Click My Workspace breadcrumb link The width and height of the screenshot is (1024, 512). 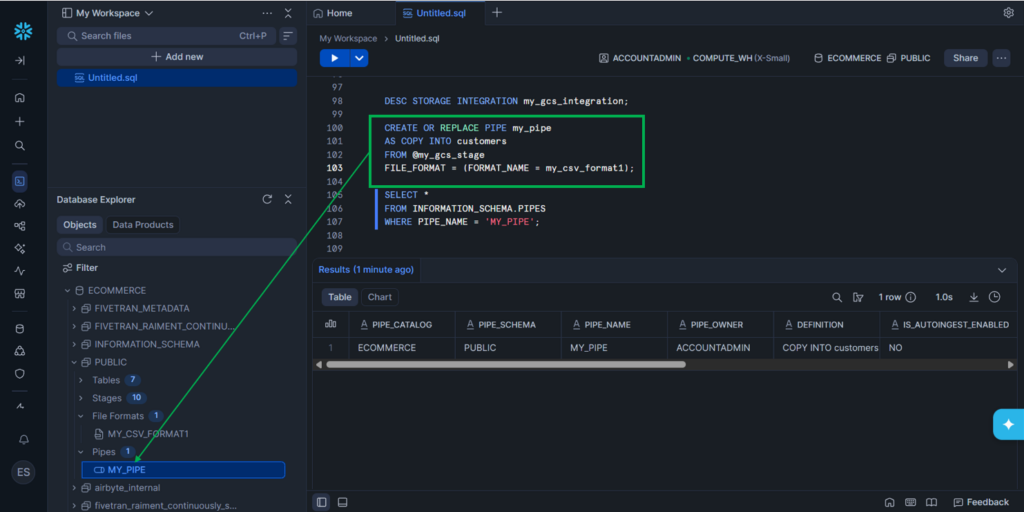[x=348, y=39]
